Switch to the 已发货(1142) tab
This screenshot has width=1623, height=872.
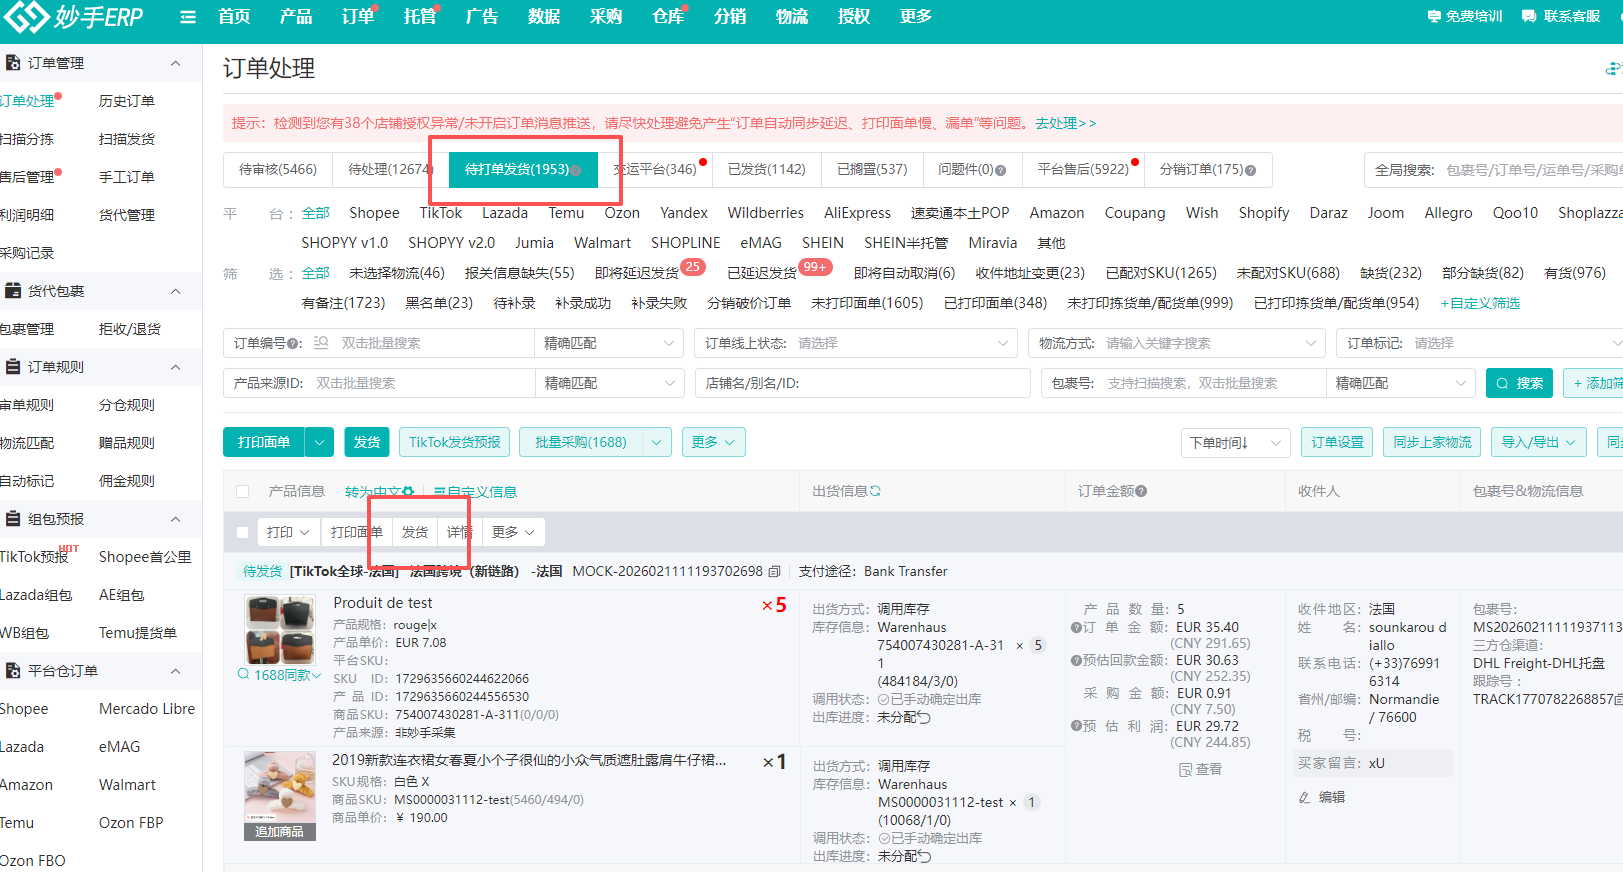(766, 170)
